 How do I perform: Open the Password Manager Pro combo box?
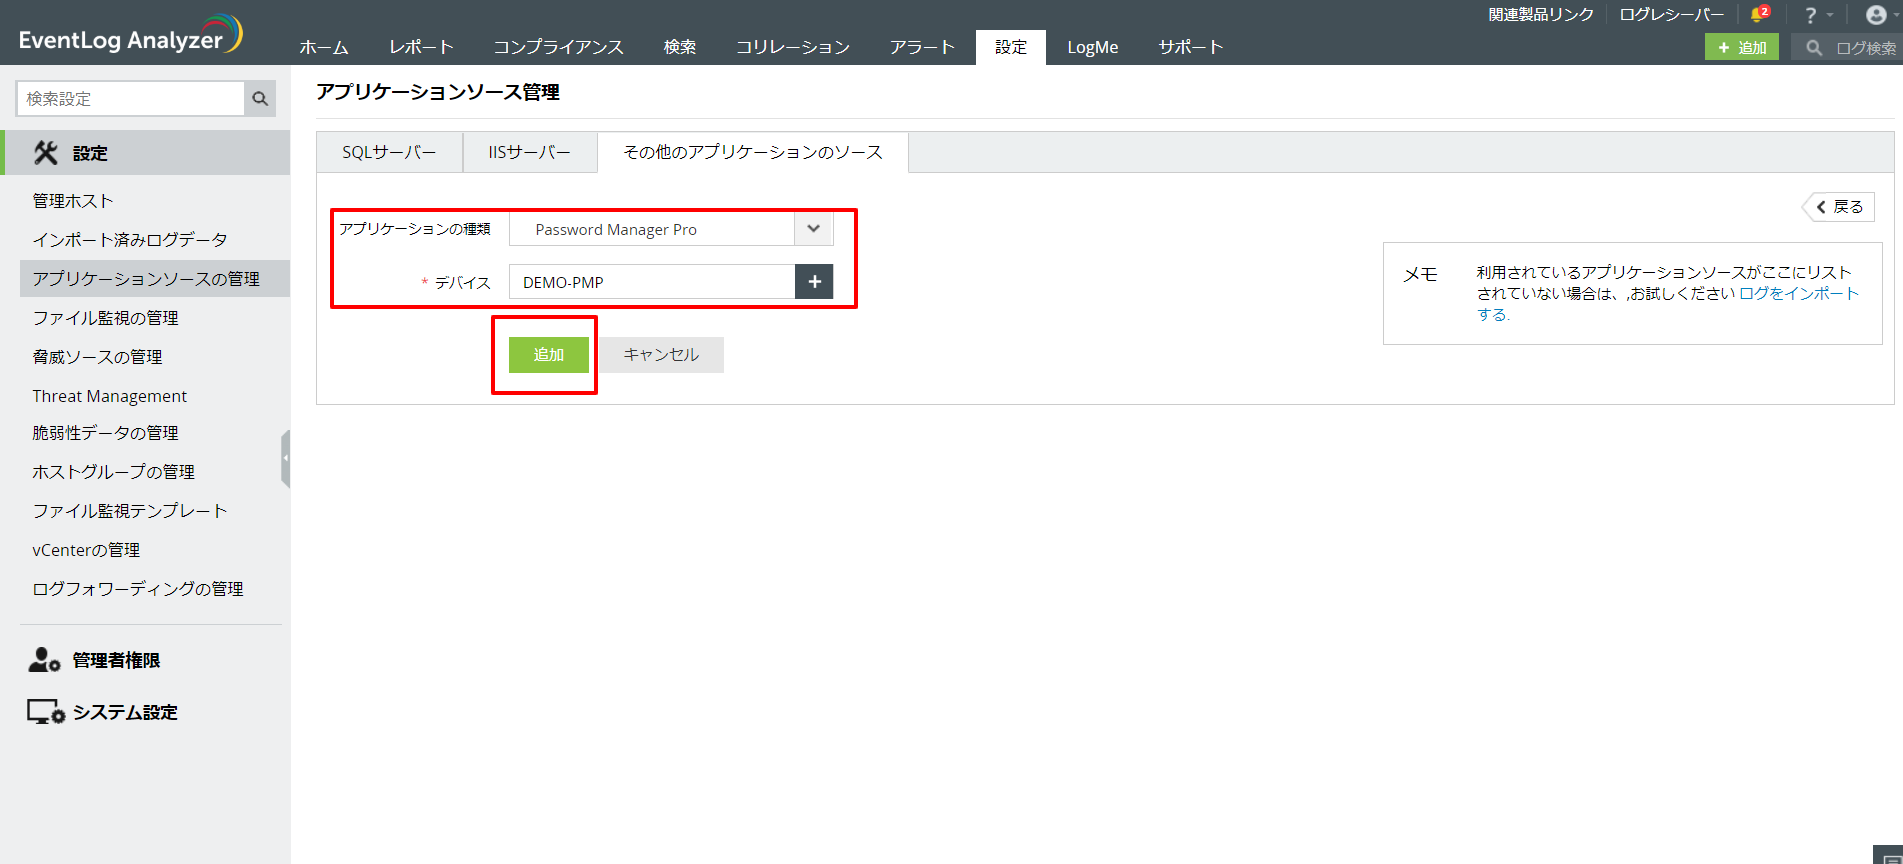pos(671,229)
